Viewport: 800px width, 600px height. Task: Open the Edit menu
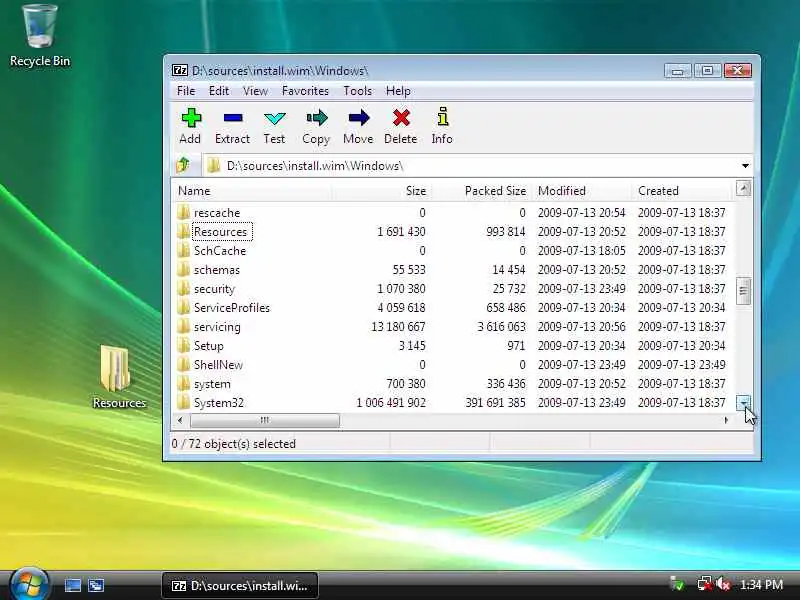point(219,91)
